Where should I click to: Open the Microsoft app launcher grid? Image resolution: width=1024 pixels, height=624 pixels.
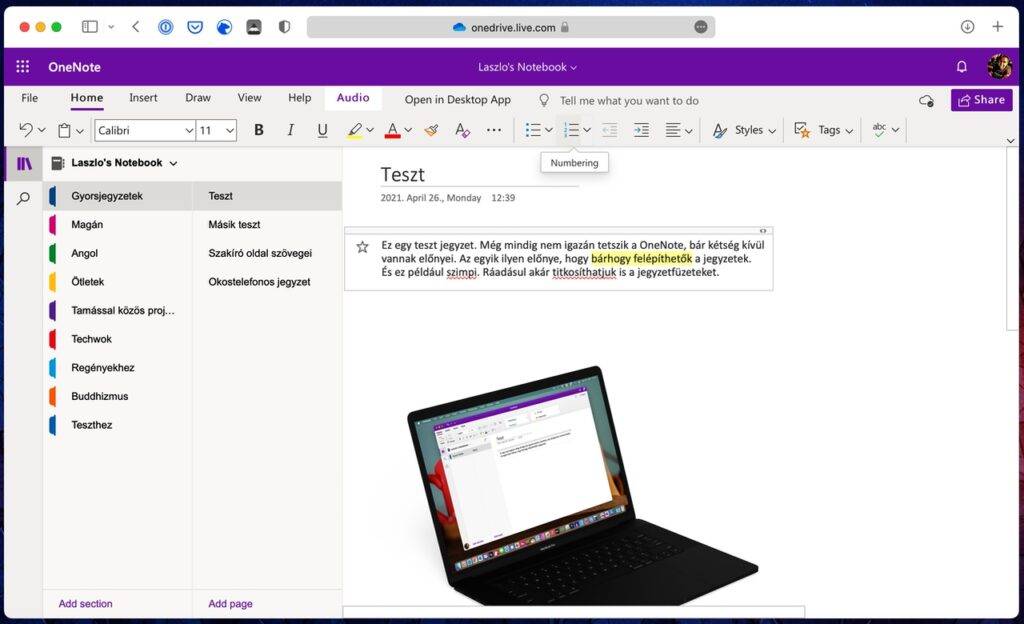coord(23,67)
